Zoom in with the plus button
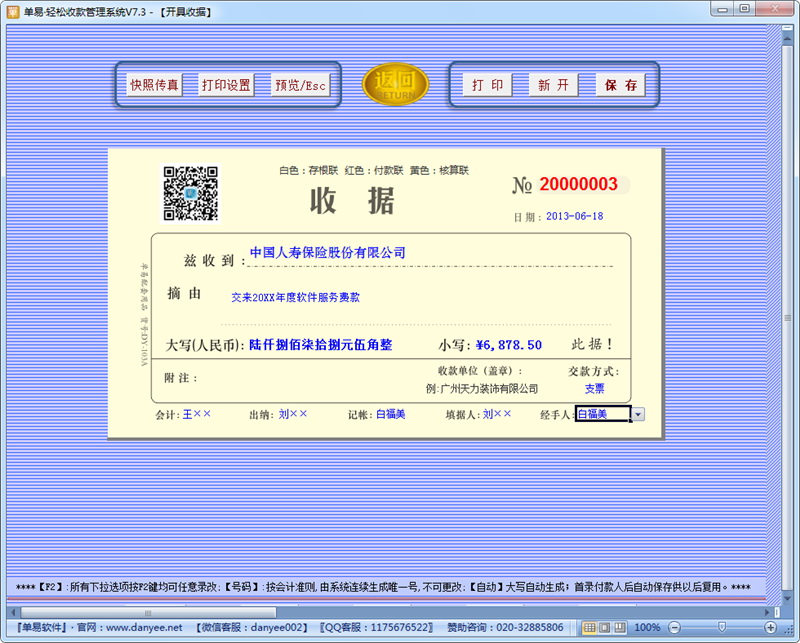Image resolution: width=800 pixels, height=643 pixels. pos(770,628)
